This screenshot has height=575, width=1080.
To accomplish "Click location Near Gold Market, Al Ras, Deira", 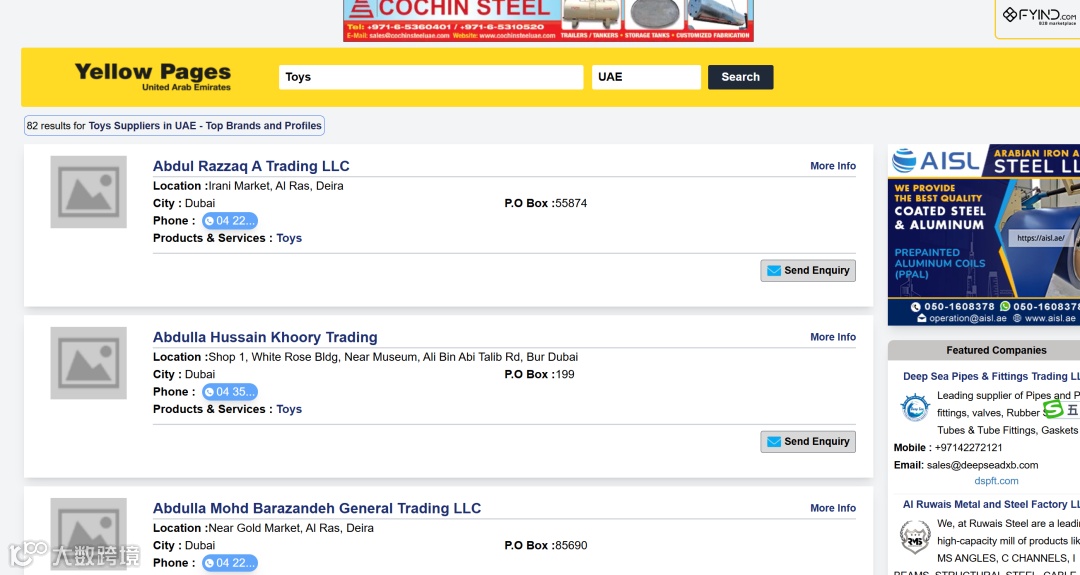I will tap(291, 528).
